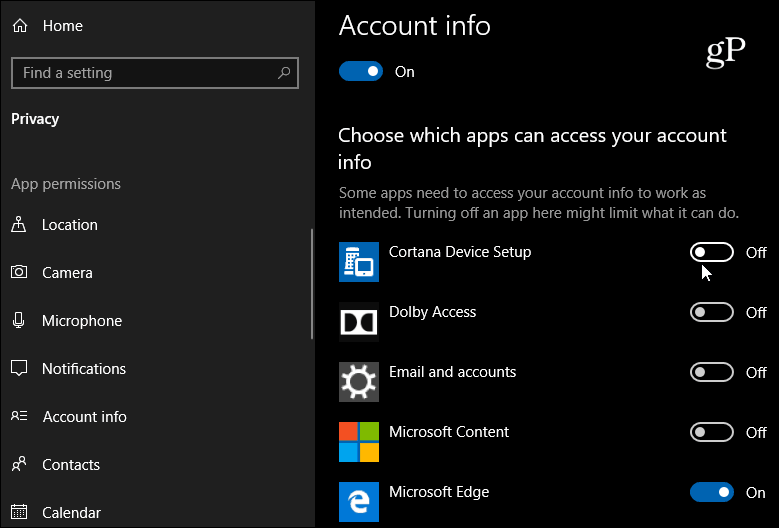The width and height of the screenshot is (779, 528).
Task: Enable Cortana Device Setup access toggle
Action: coord(711,252)
